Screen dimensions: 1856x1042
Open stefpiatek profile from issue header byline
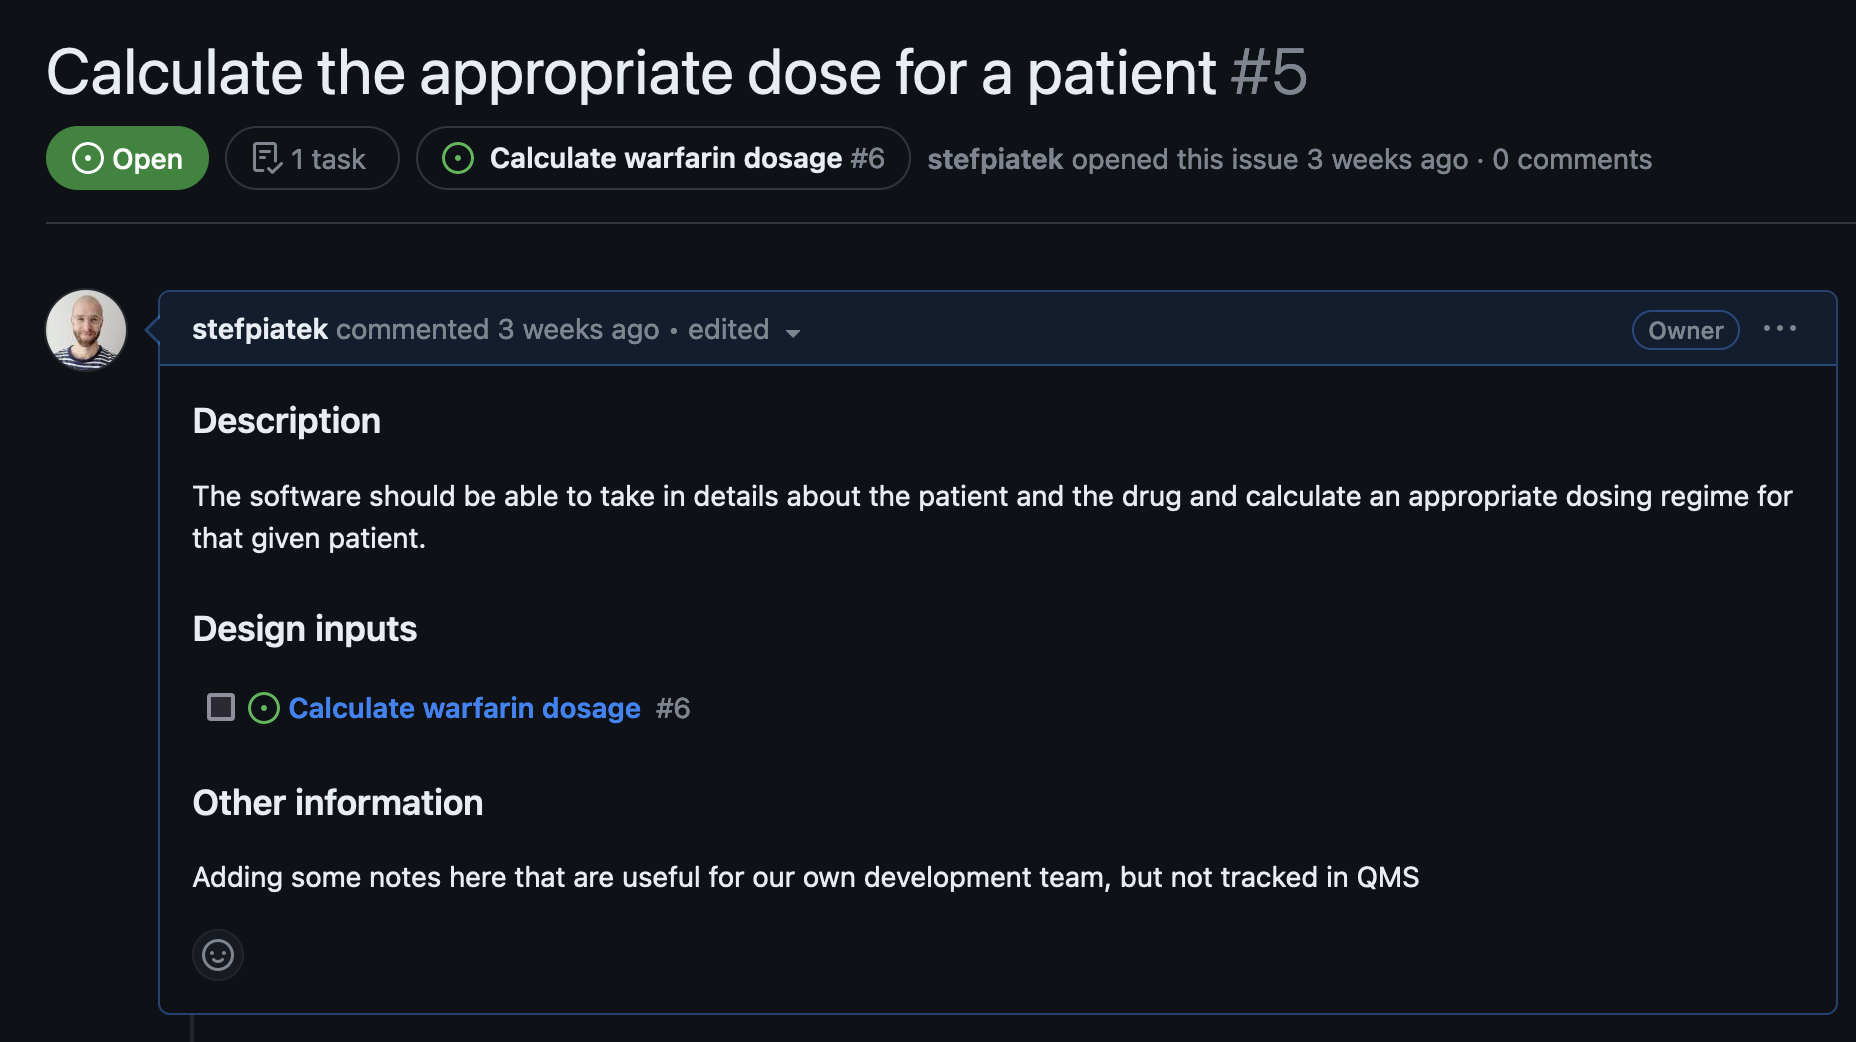(x=995, y=159)
